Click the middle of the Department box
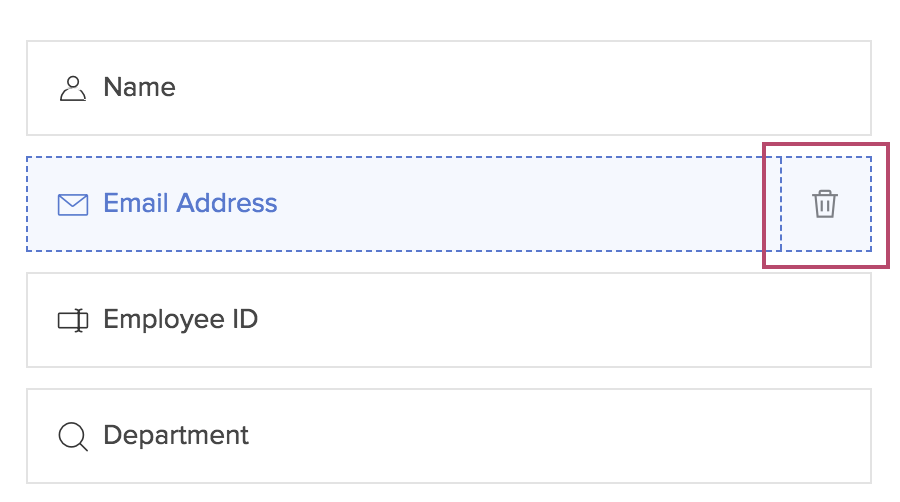900x502 pixels. [x=448, y=436]
